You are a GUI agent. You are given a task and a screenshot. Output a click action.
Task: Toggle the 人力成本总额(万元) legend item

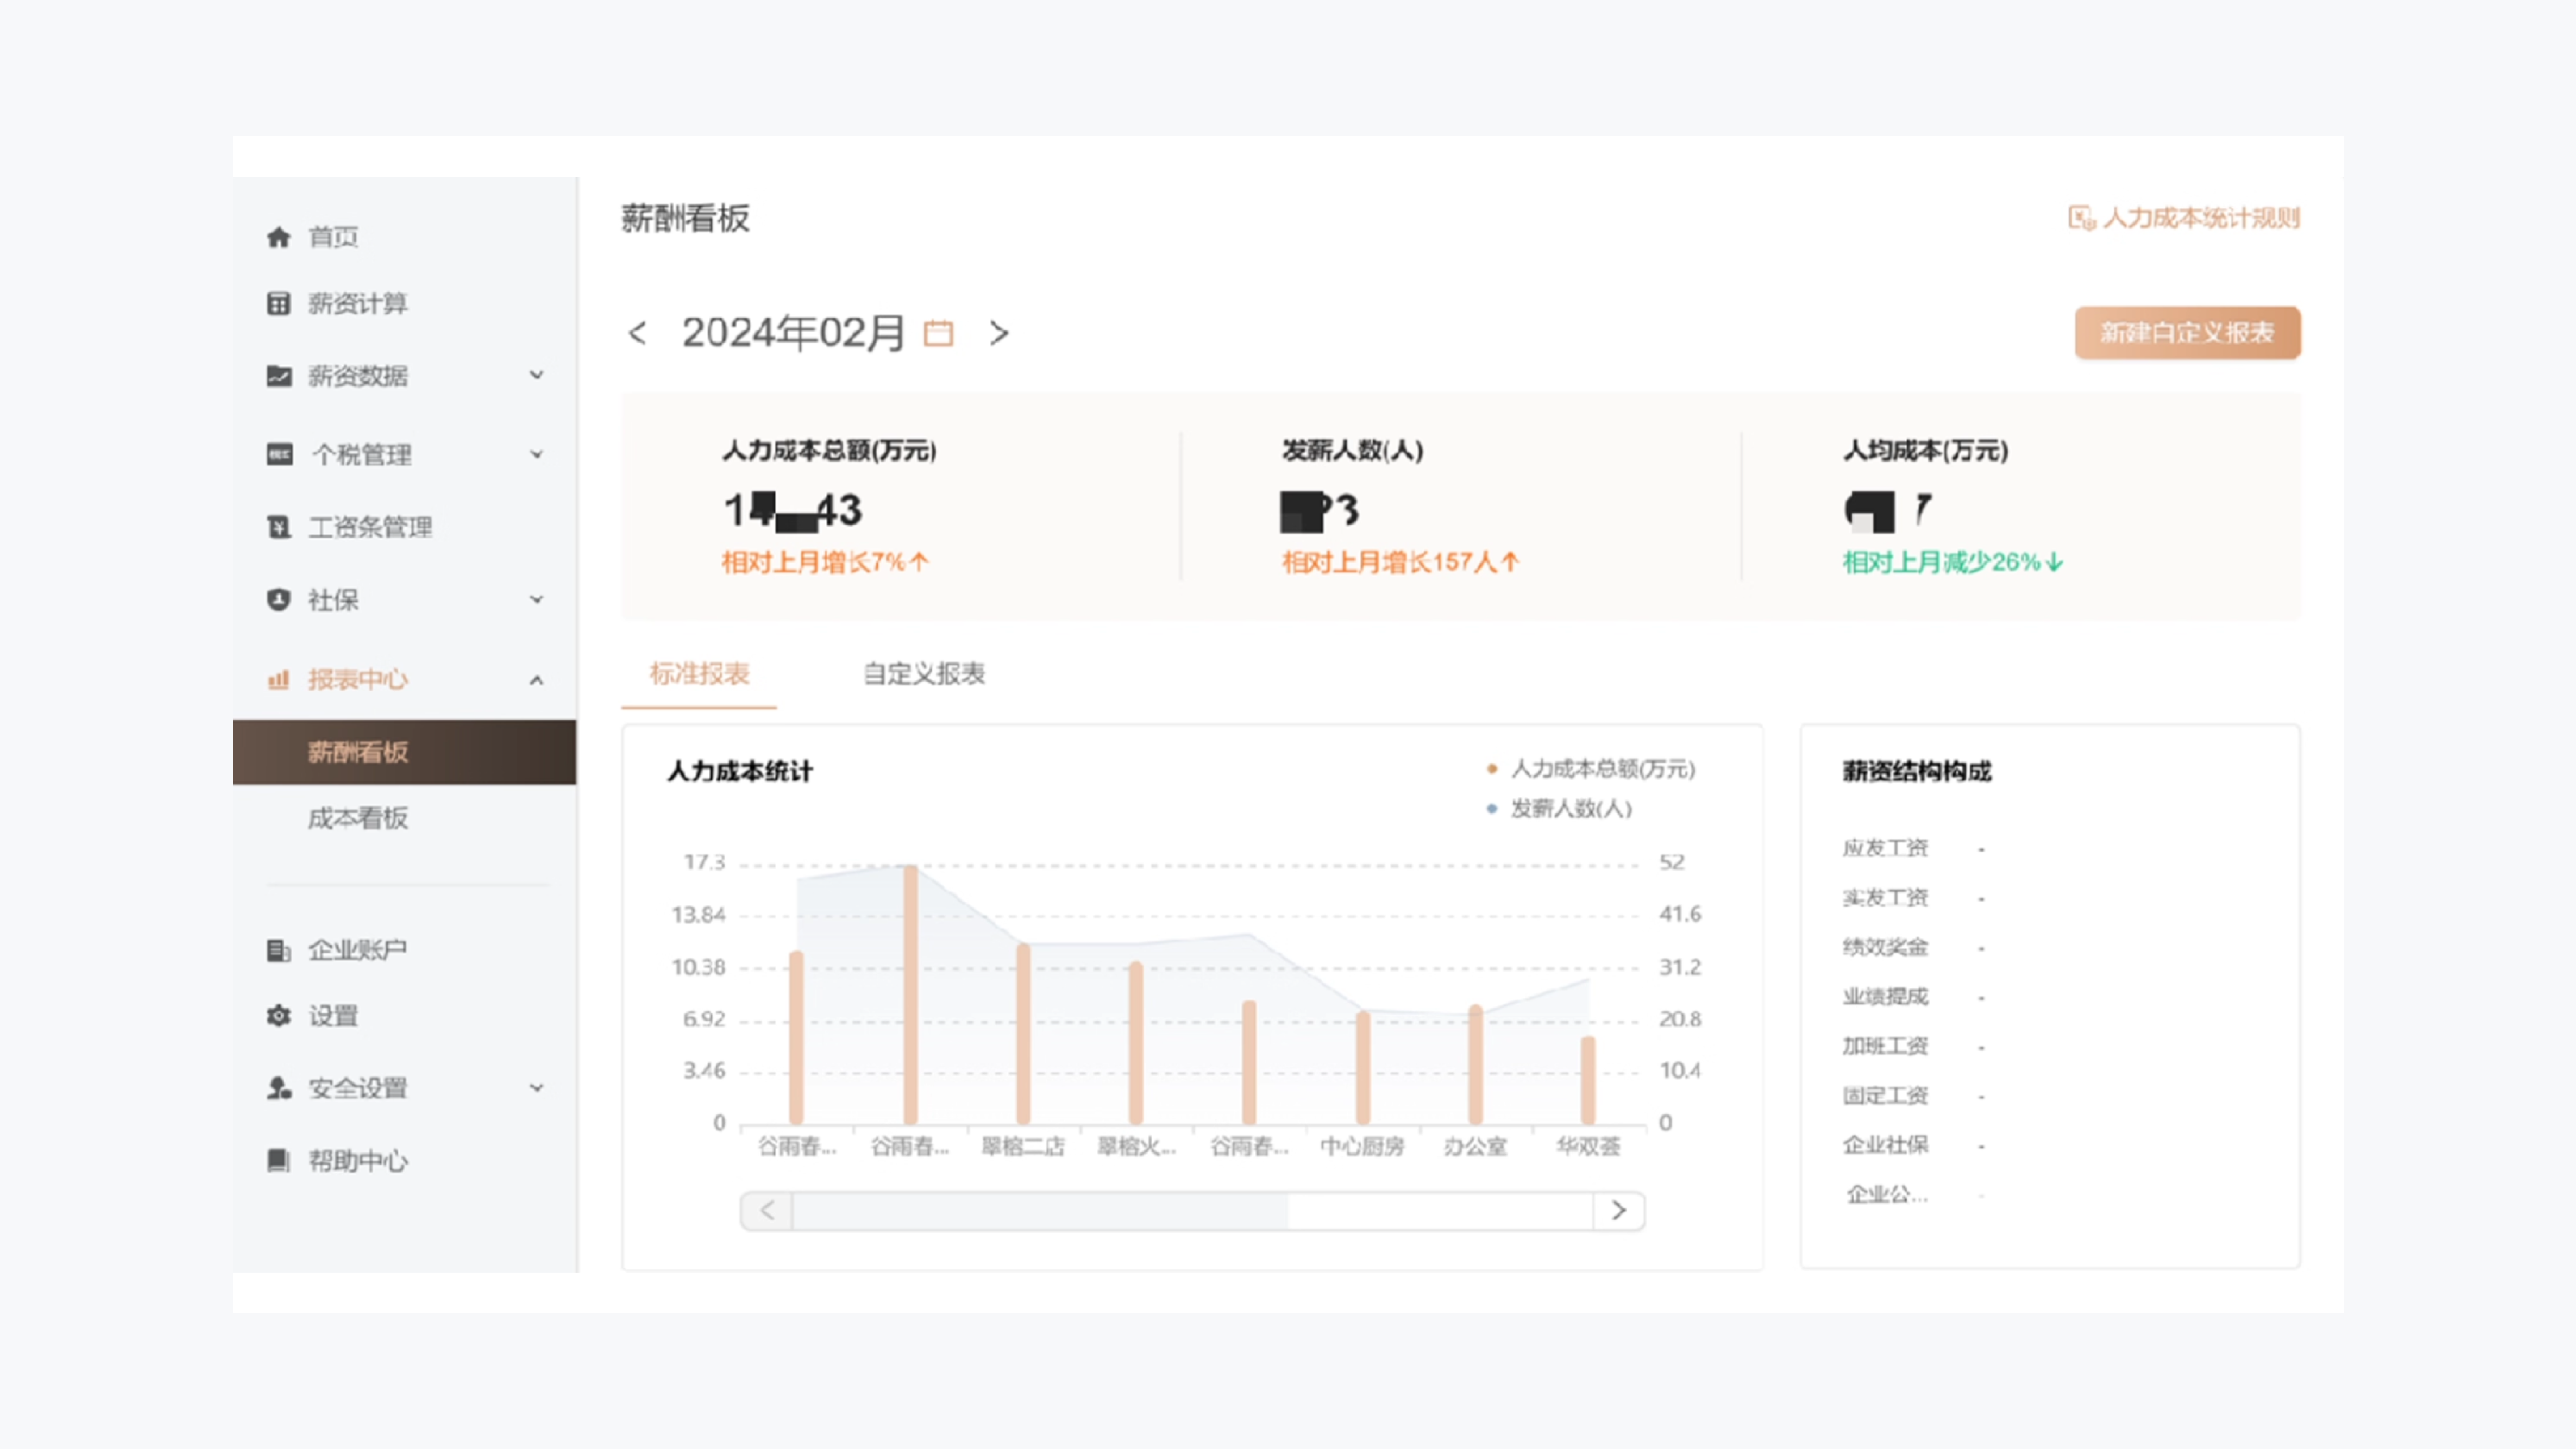point(1591,769)
